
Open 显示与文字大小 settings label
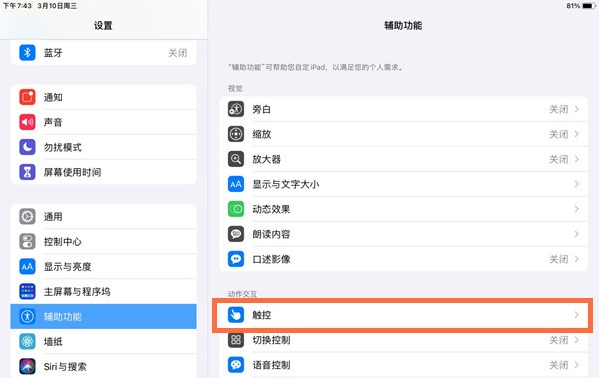285,184
